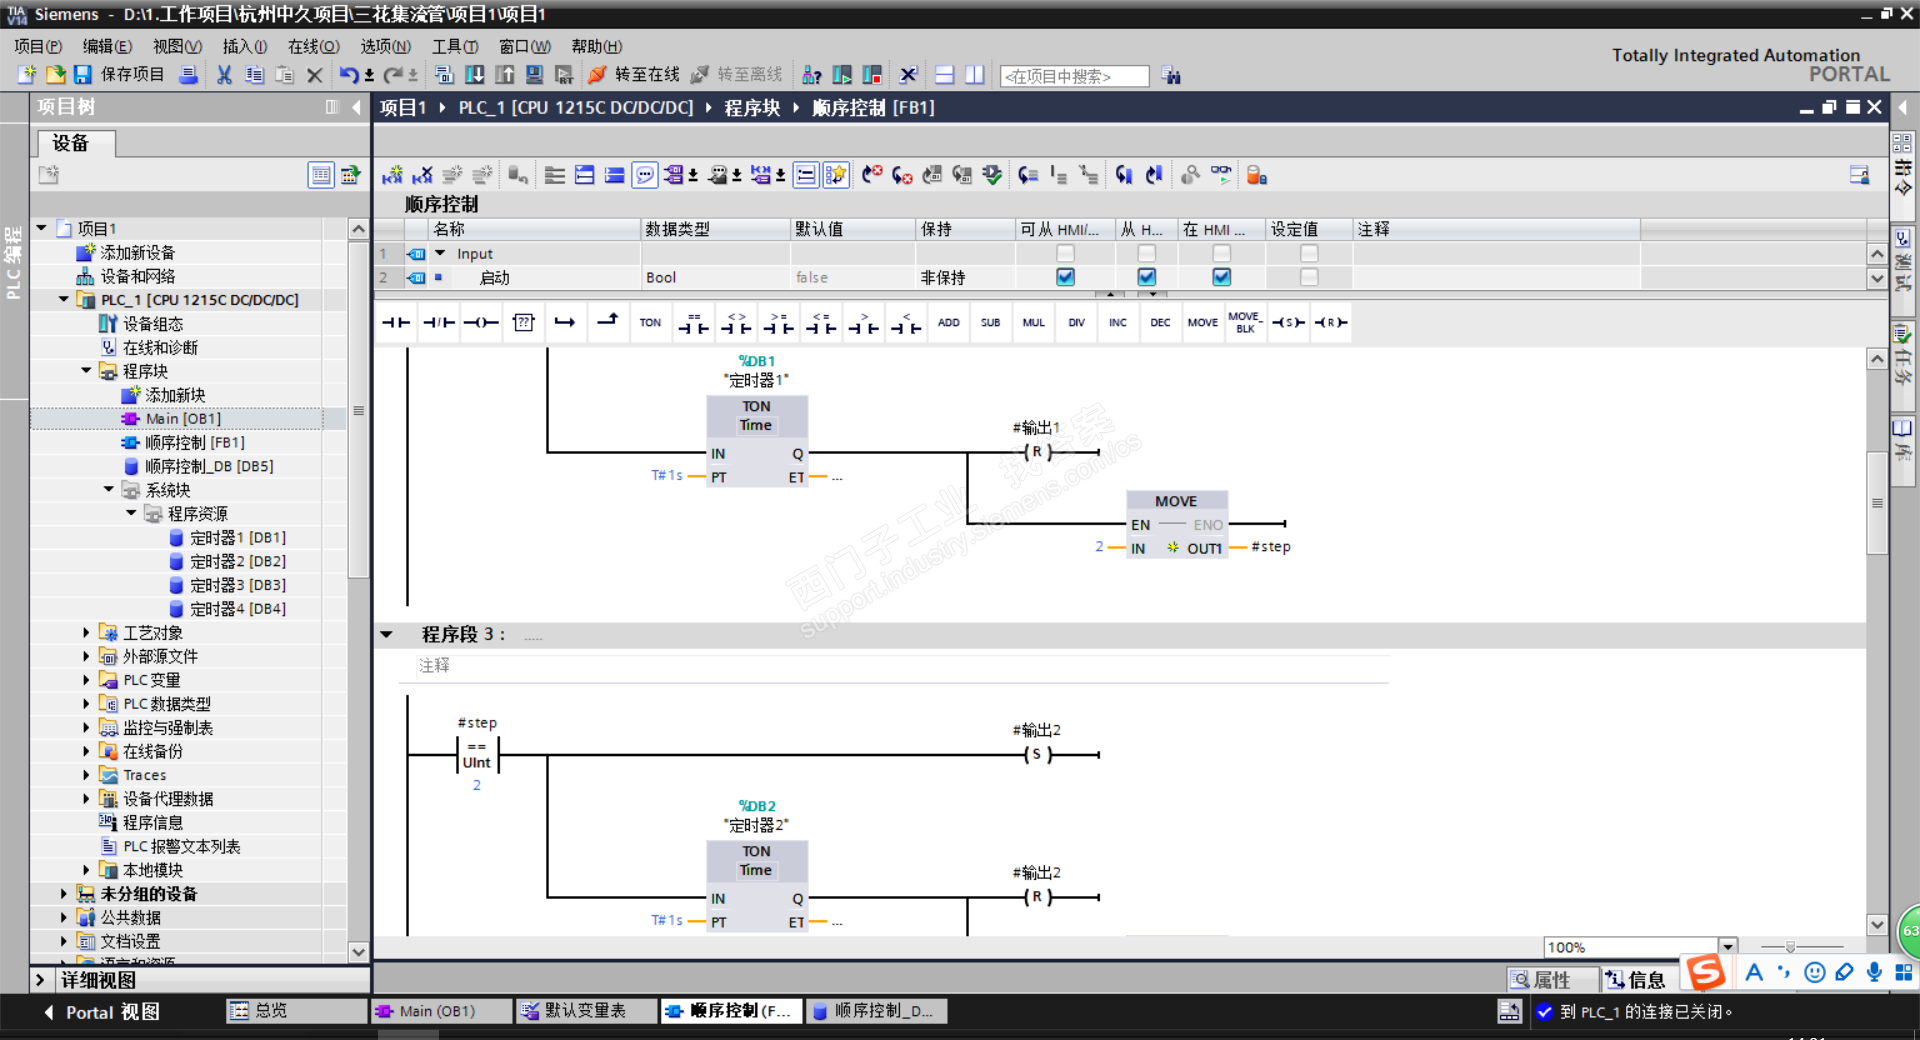This screenshot has width=1920, height=1040.
Task: Click the New project icon
Action: [x=27, y=75]
